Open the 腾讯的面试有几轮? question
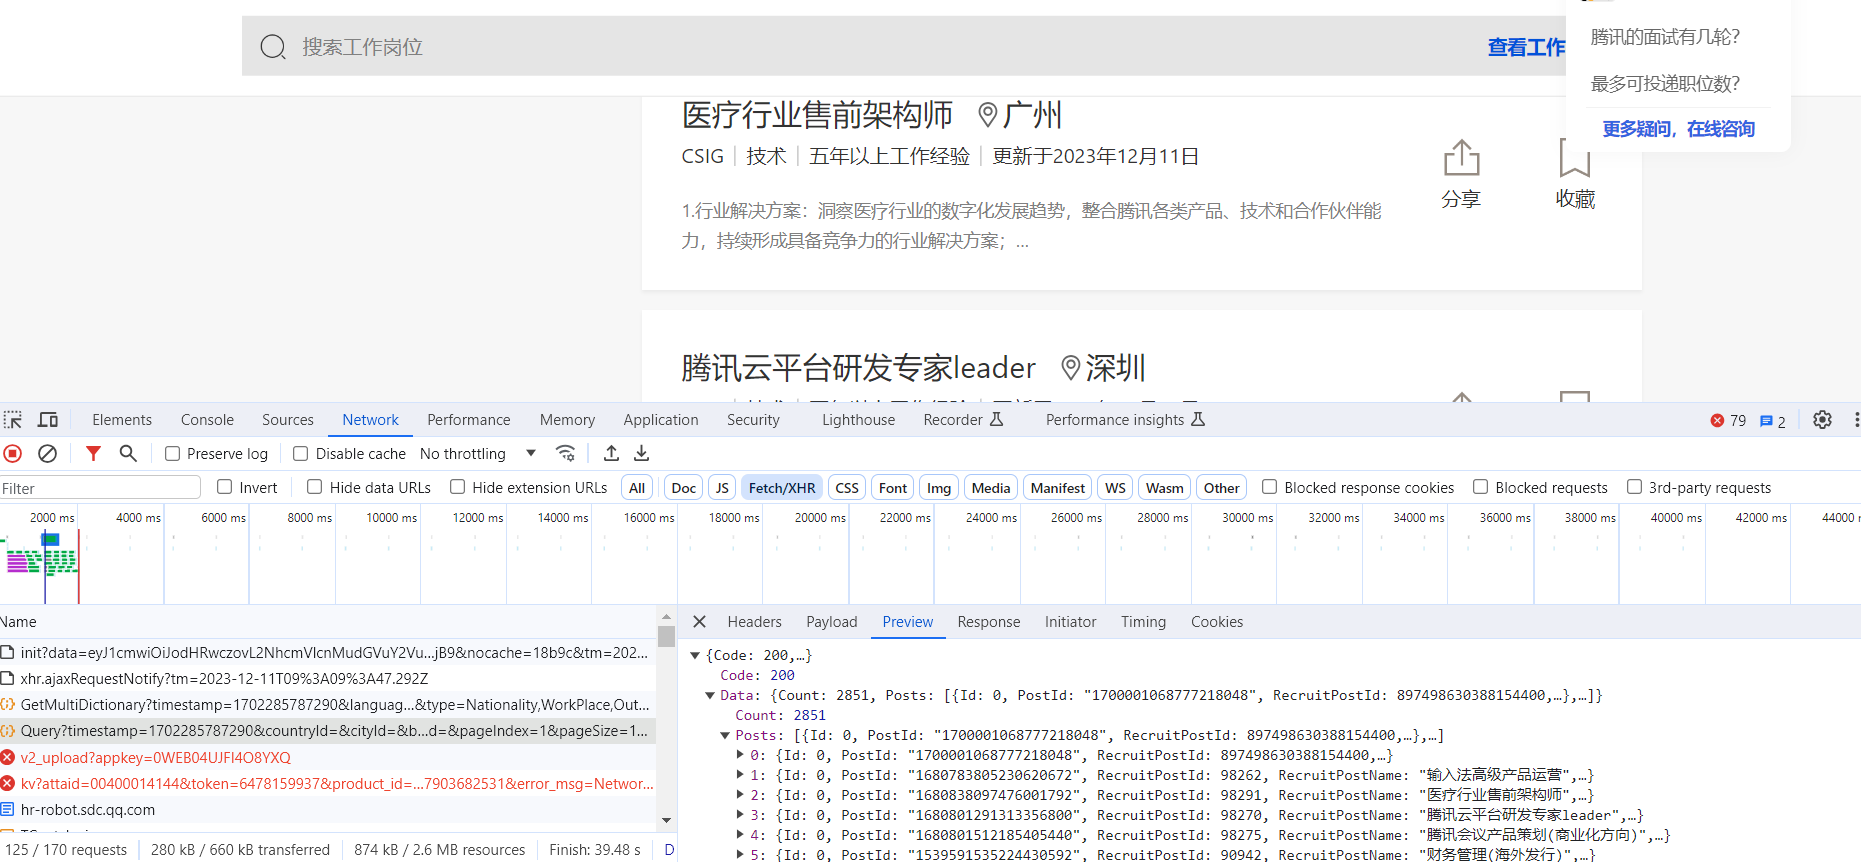This screenshot has height=862, width=1861. click(x=1665, y=37)
